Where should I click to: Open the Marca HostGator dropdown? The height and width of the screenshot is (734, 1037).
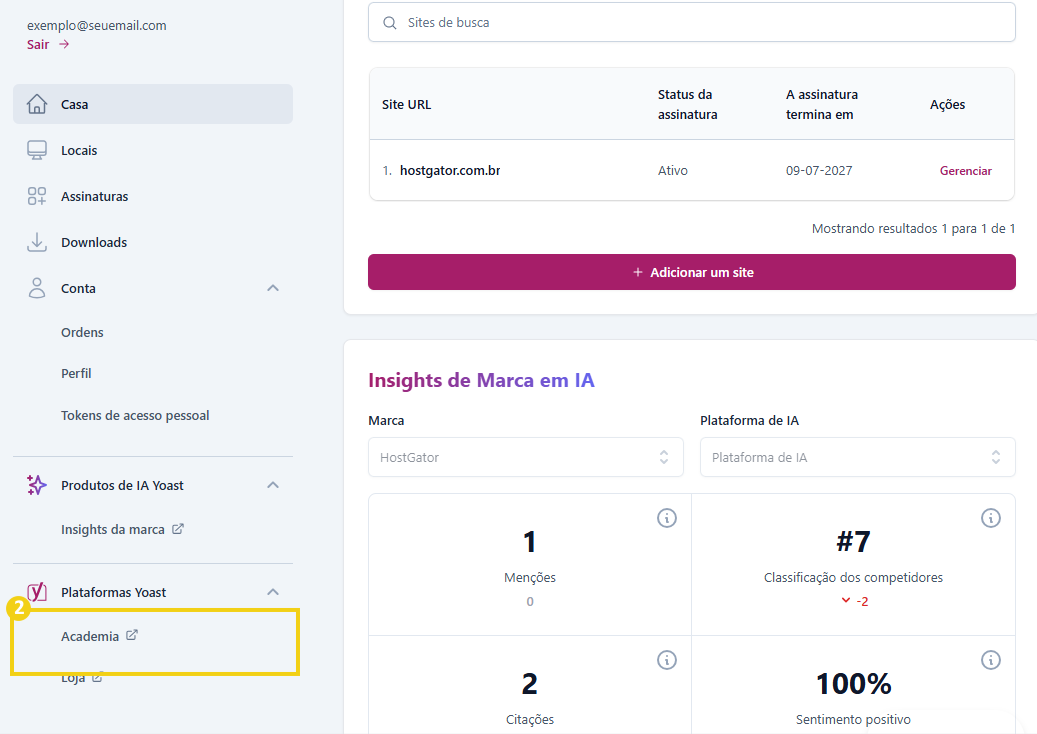click(526, 457)
